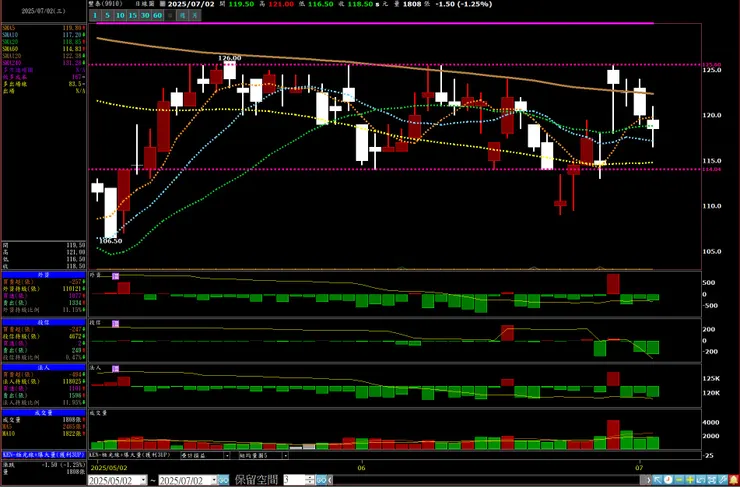The height and width of the screenshot is (487, 740).
Task: Click the small icon before the 2025/07/02 header date
Action: pos(163,4)
